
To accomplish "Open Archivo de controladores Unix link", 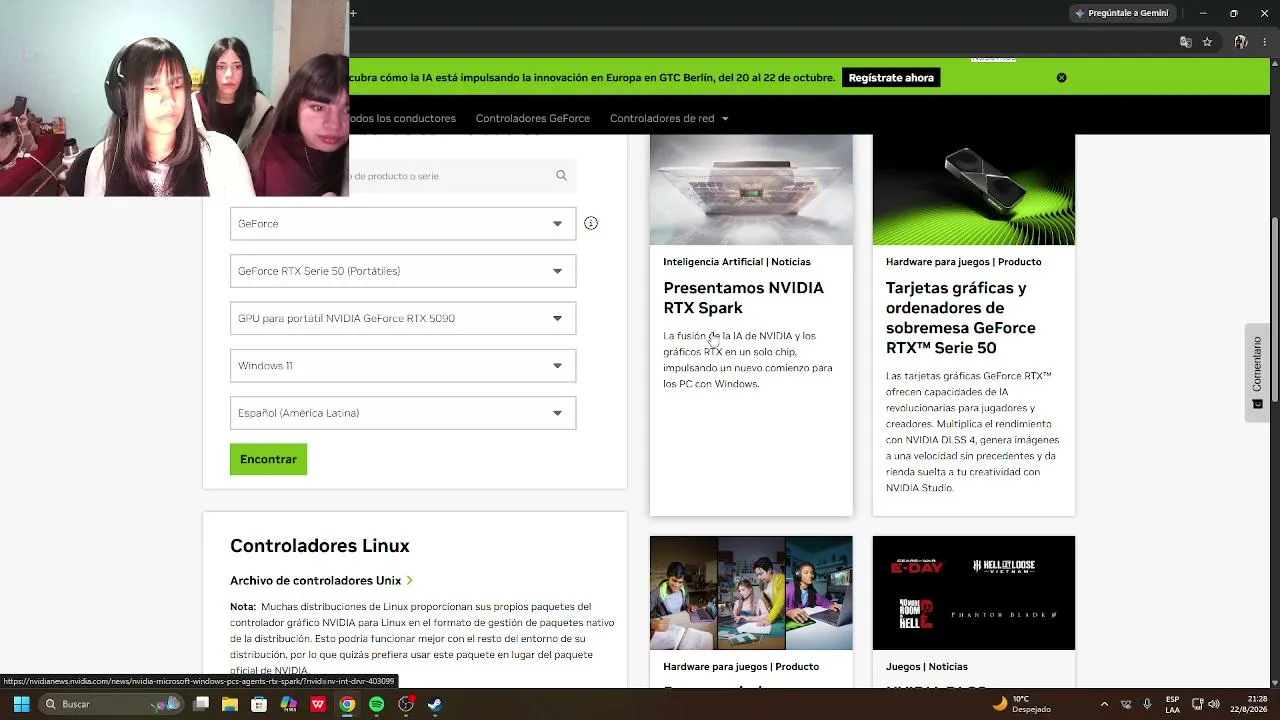I will (321, 580).
